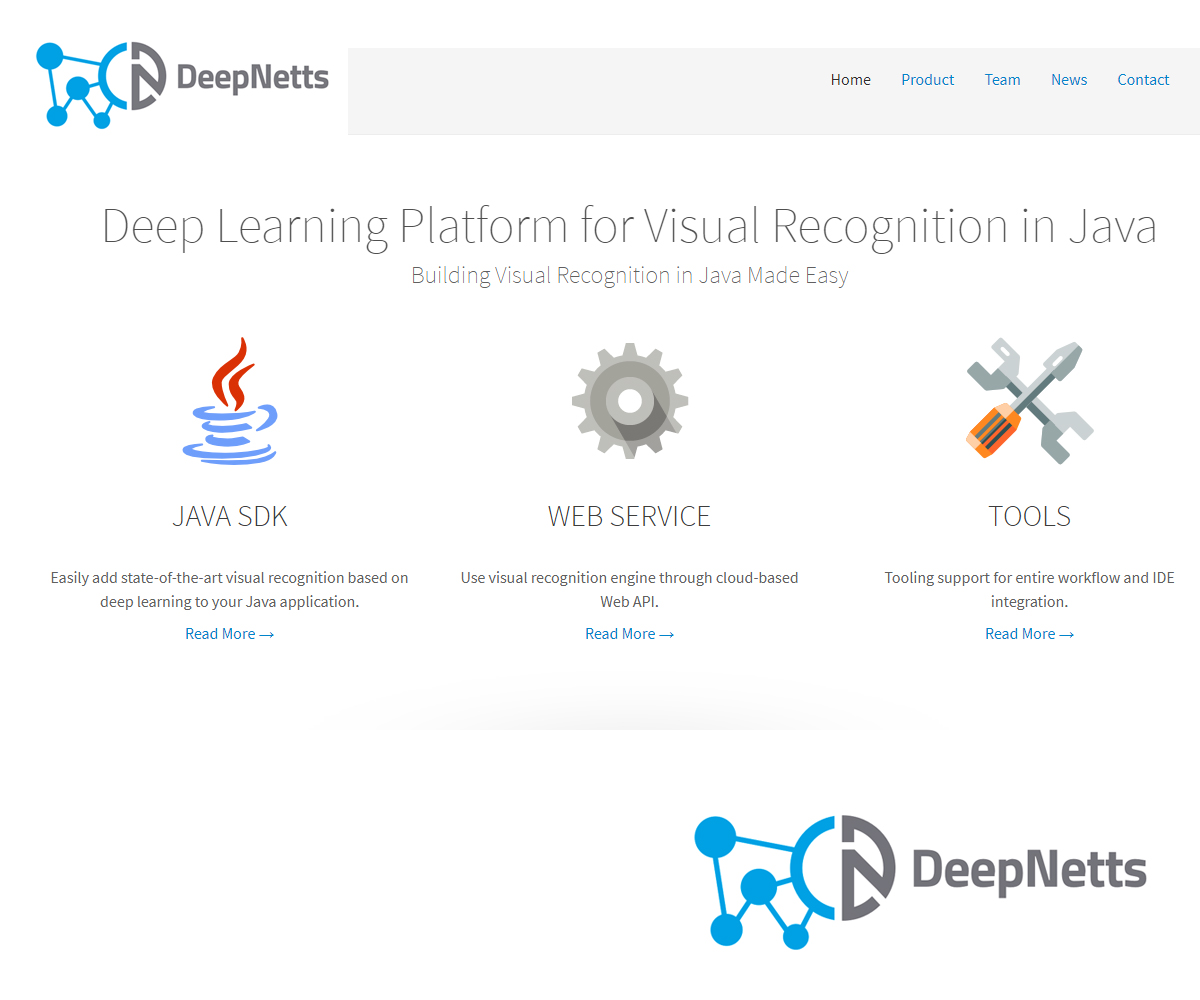
Task: Click the Java coffee cup icon
Action: 230,400
